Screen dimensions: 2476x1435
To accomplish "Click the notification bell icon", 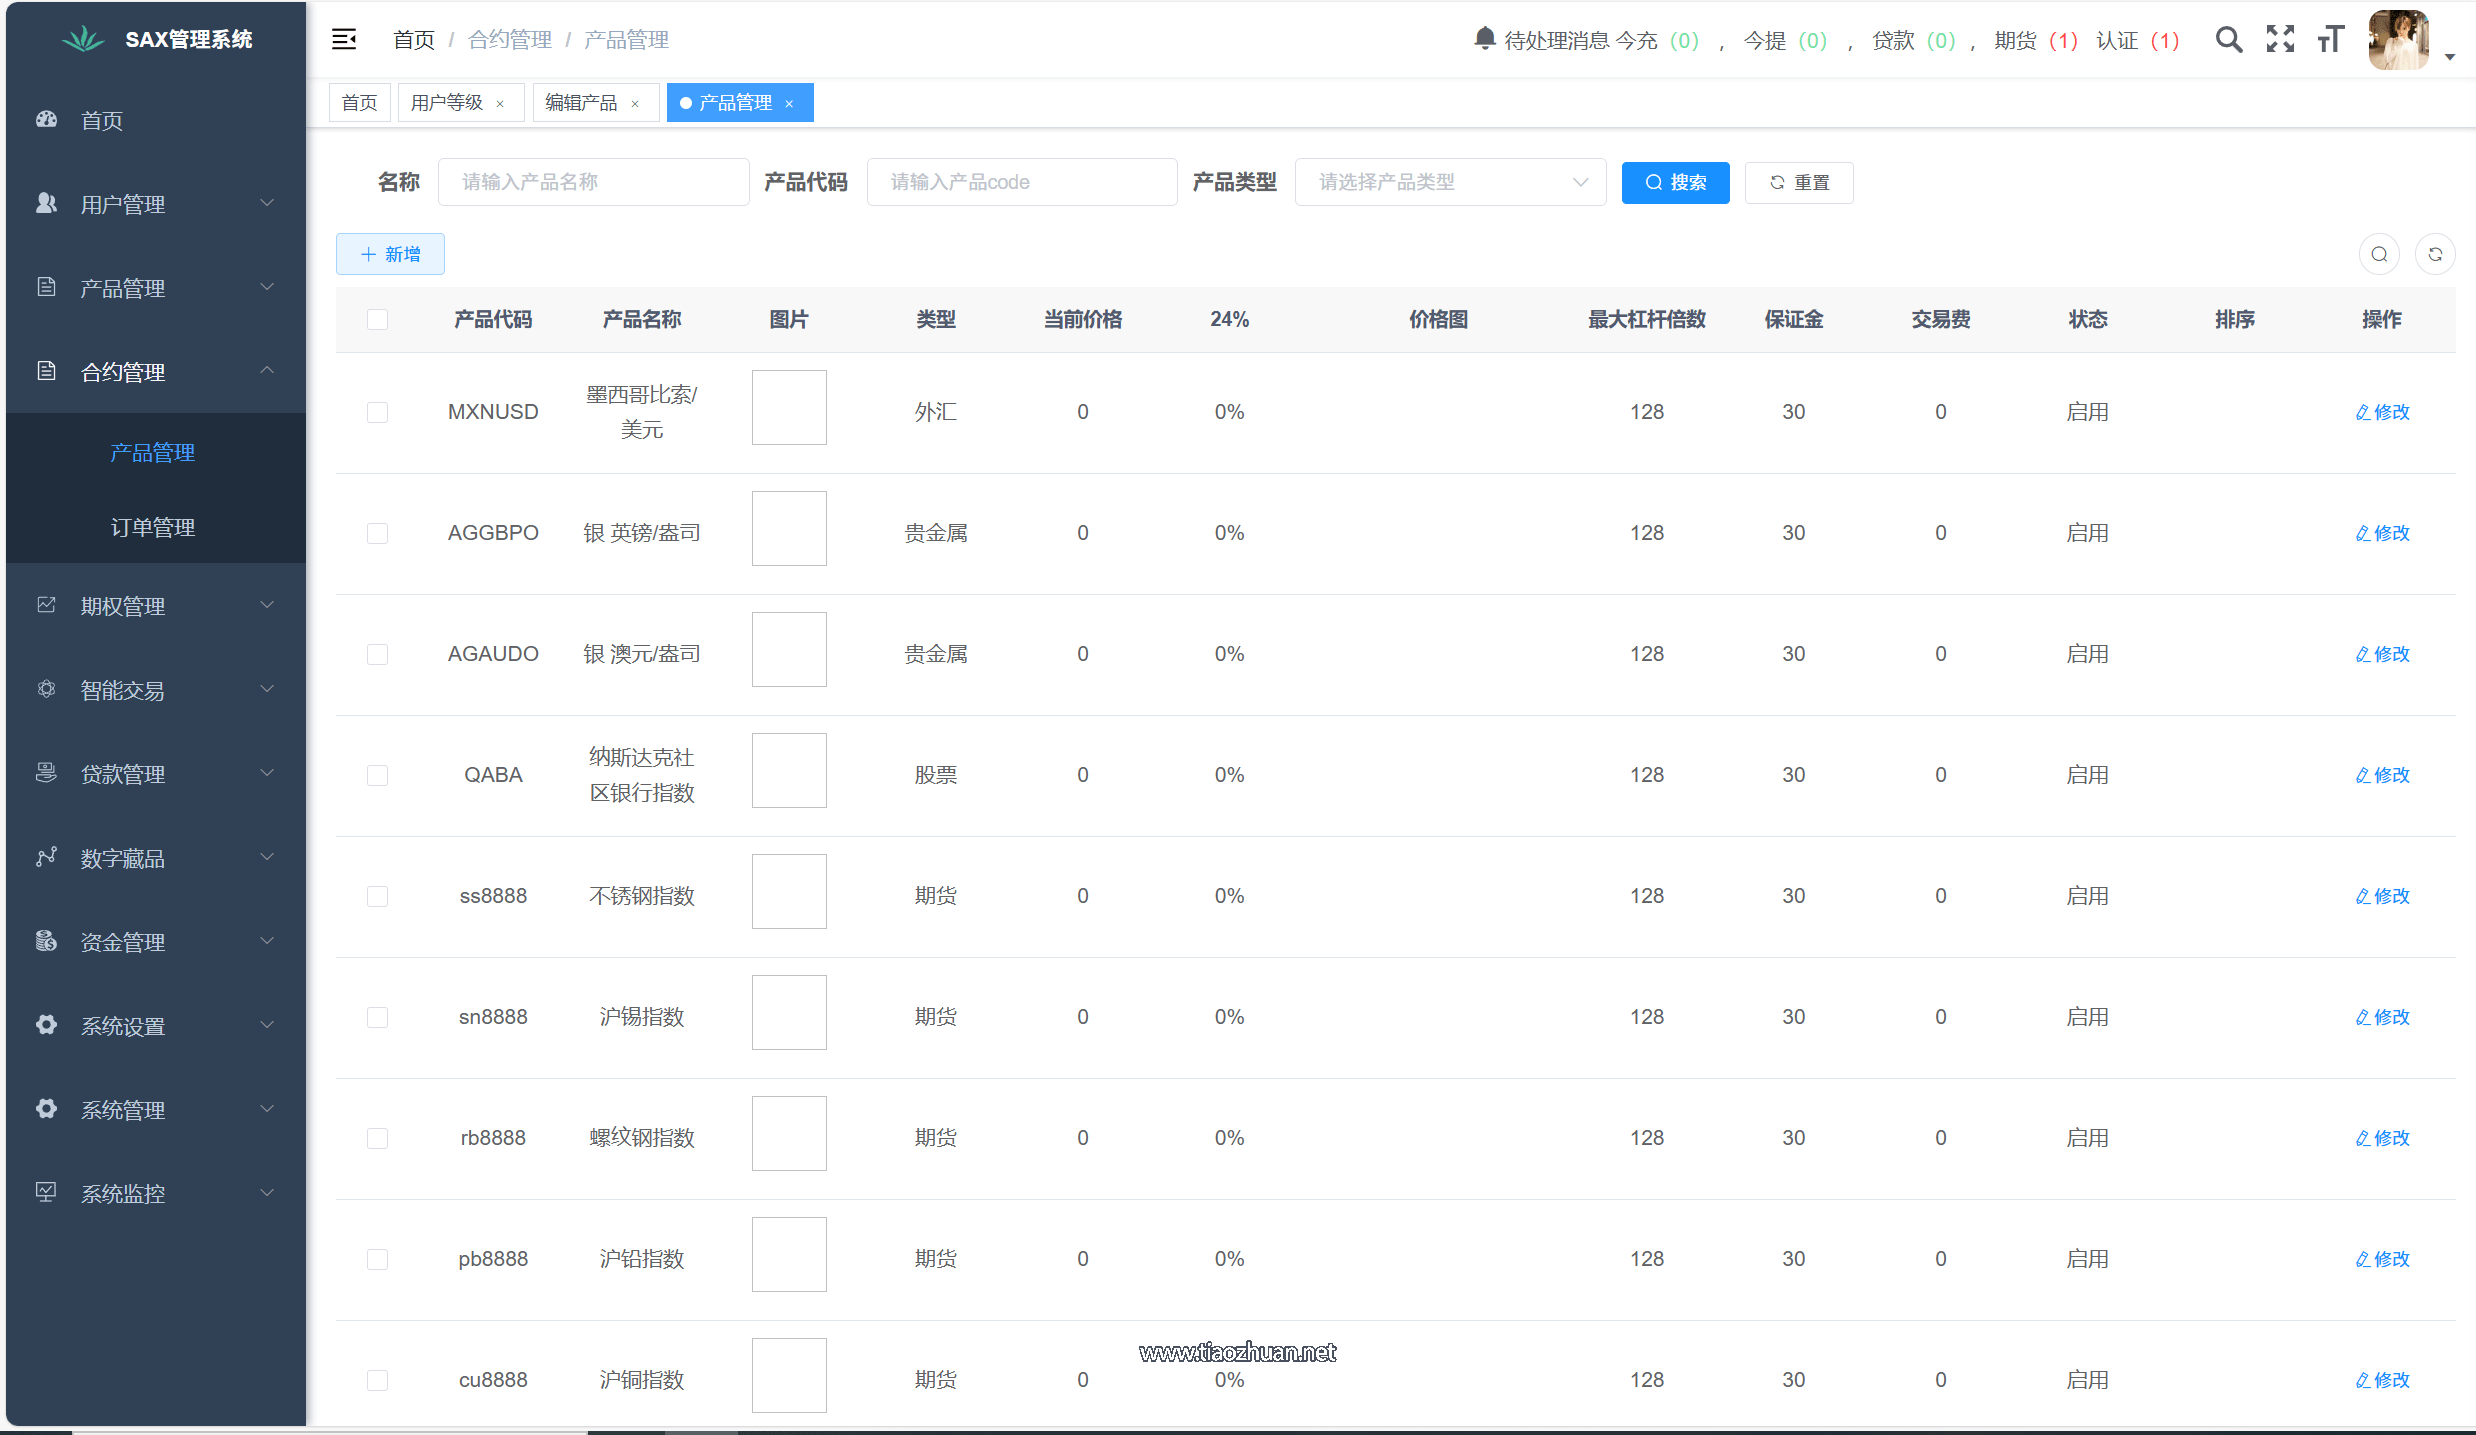I will pos(1484,39).
